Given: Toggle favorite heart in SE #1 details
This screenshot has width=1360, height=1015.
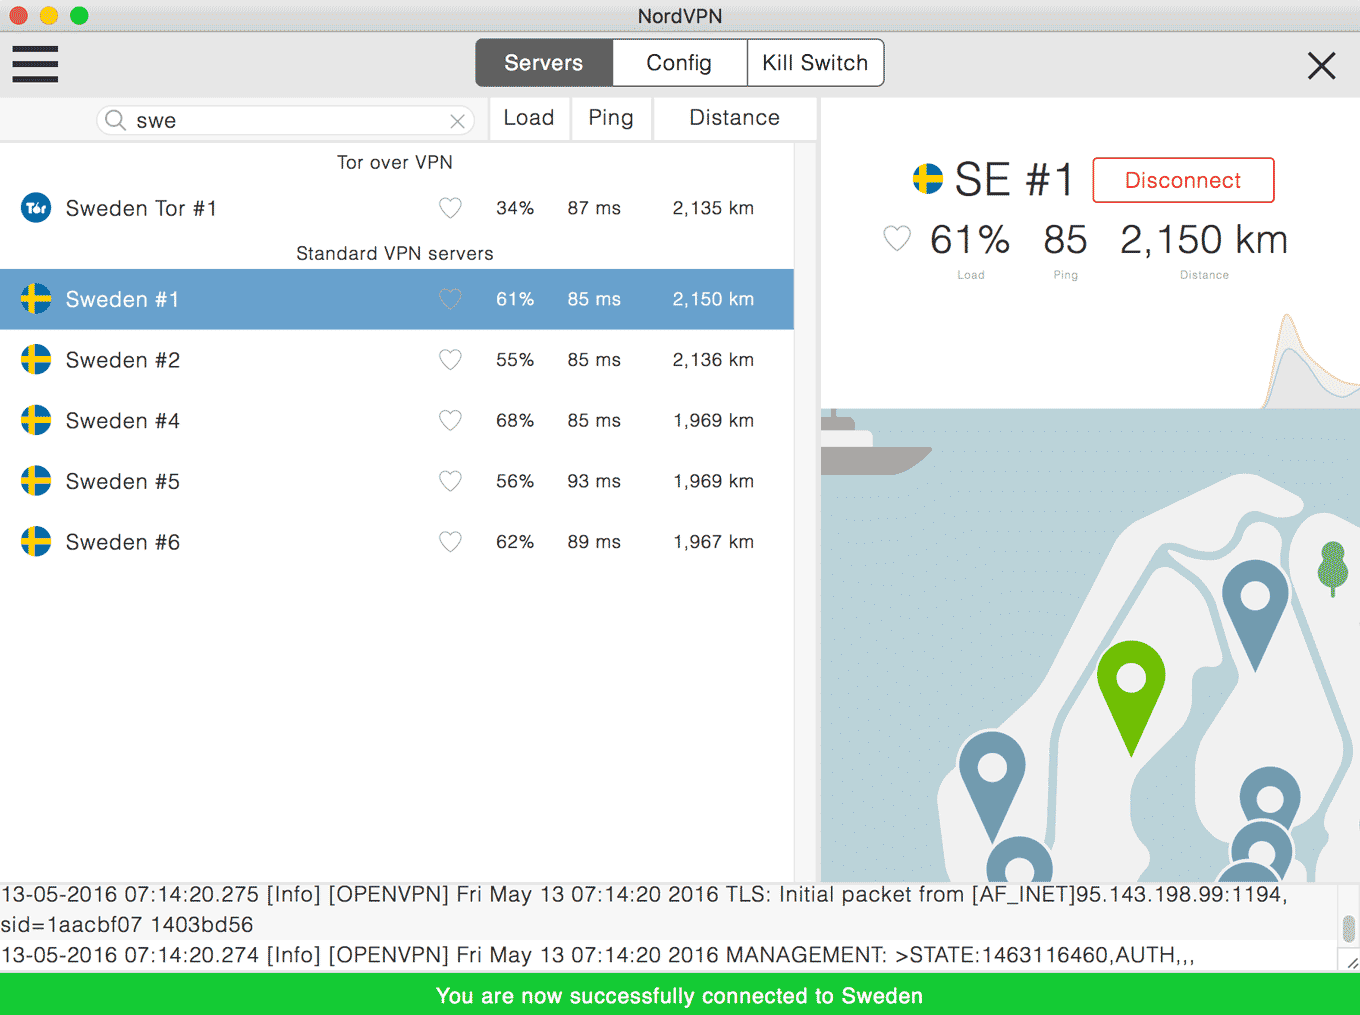Looking at the screenshot, I should pyautogui.click(x=897, y=238).
